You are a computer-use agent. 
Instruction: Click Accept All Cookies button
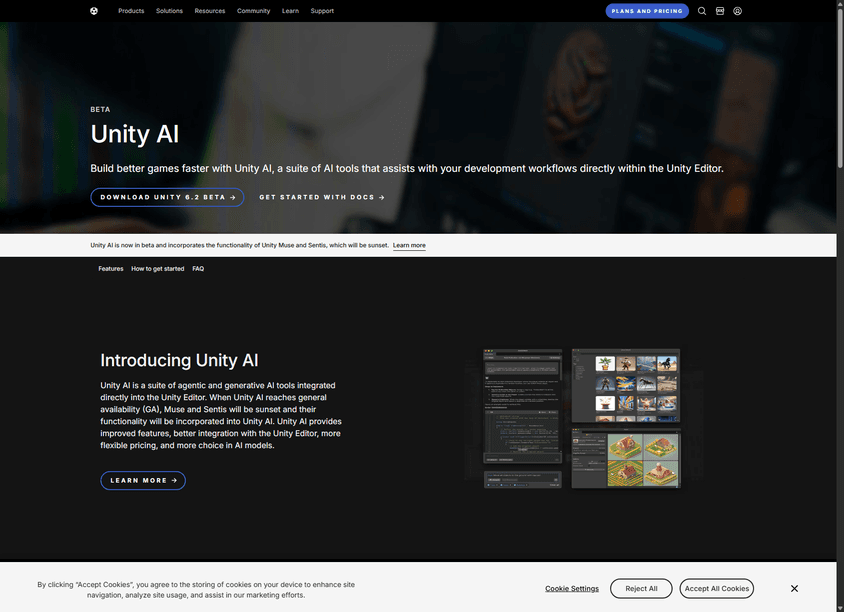(x=716, y=588)
